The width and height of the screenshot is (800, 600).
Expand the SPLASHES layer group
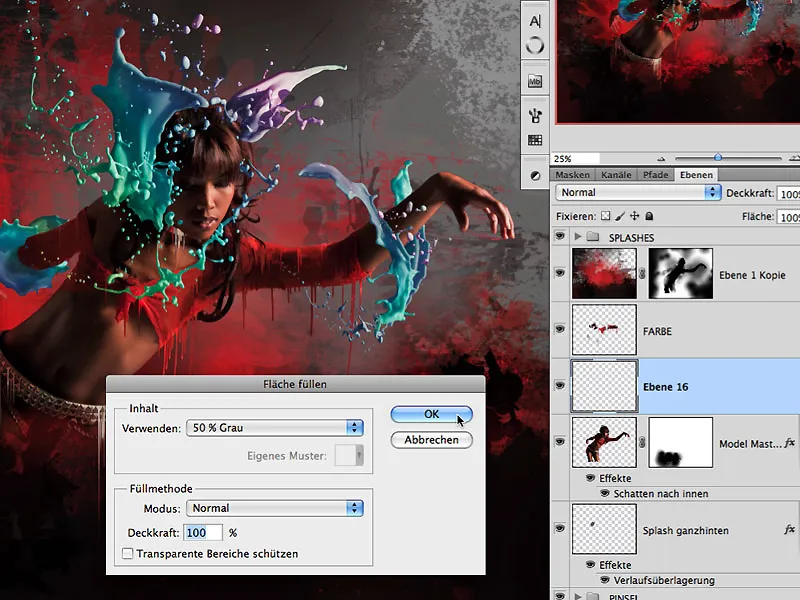578,237
